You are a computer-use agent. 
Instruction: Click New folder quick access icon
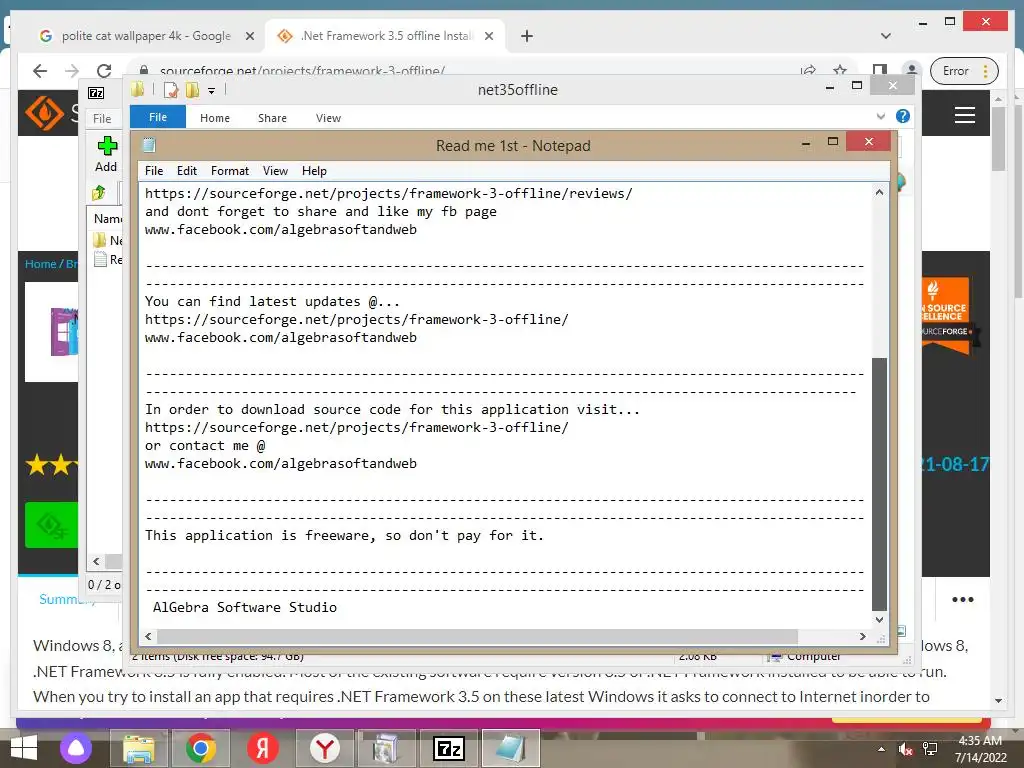[x=192, y=89]
